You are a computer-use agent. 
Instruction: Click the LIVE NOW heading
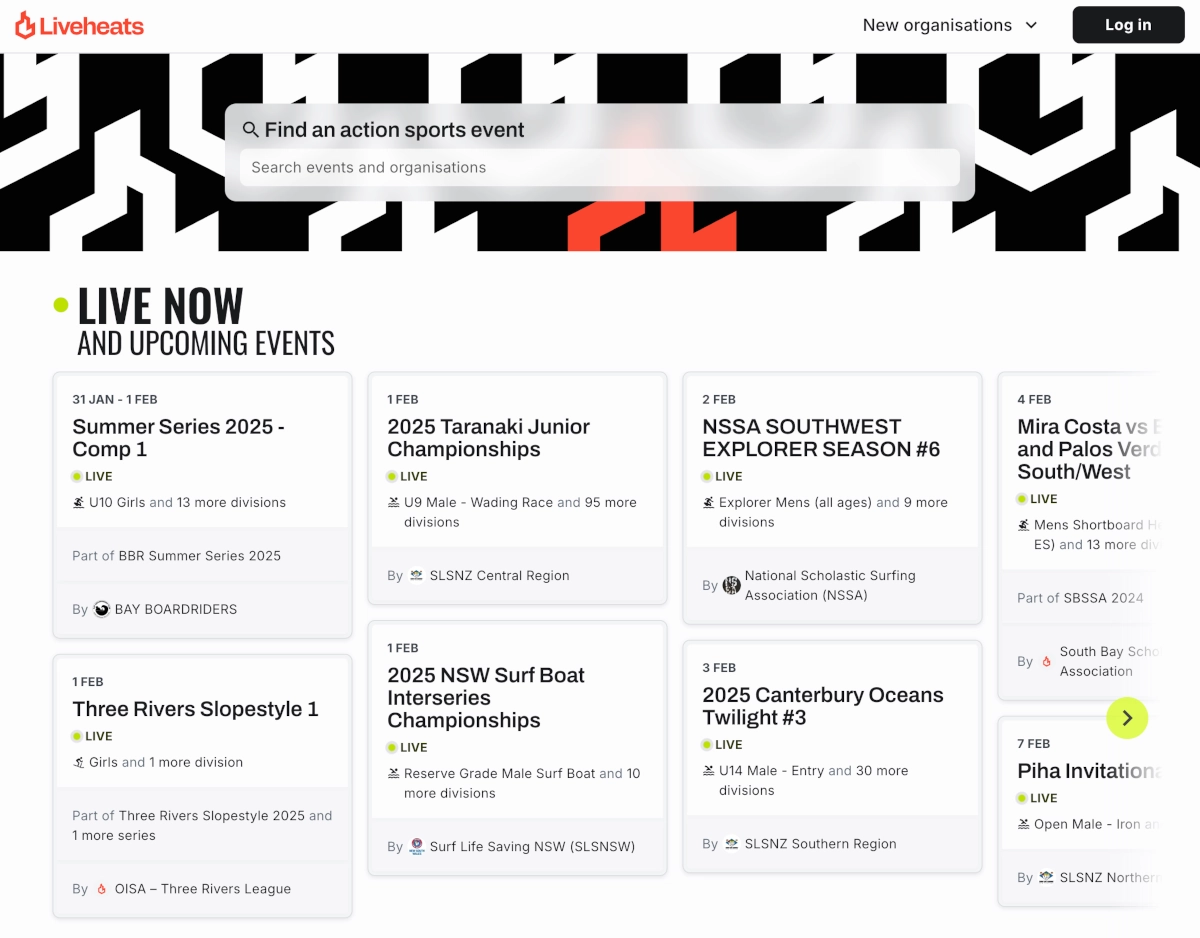click(160, 306)
